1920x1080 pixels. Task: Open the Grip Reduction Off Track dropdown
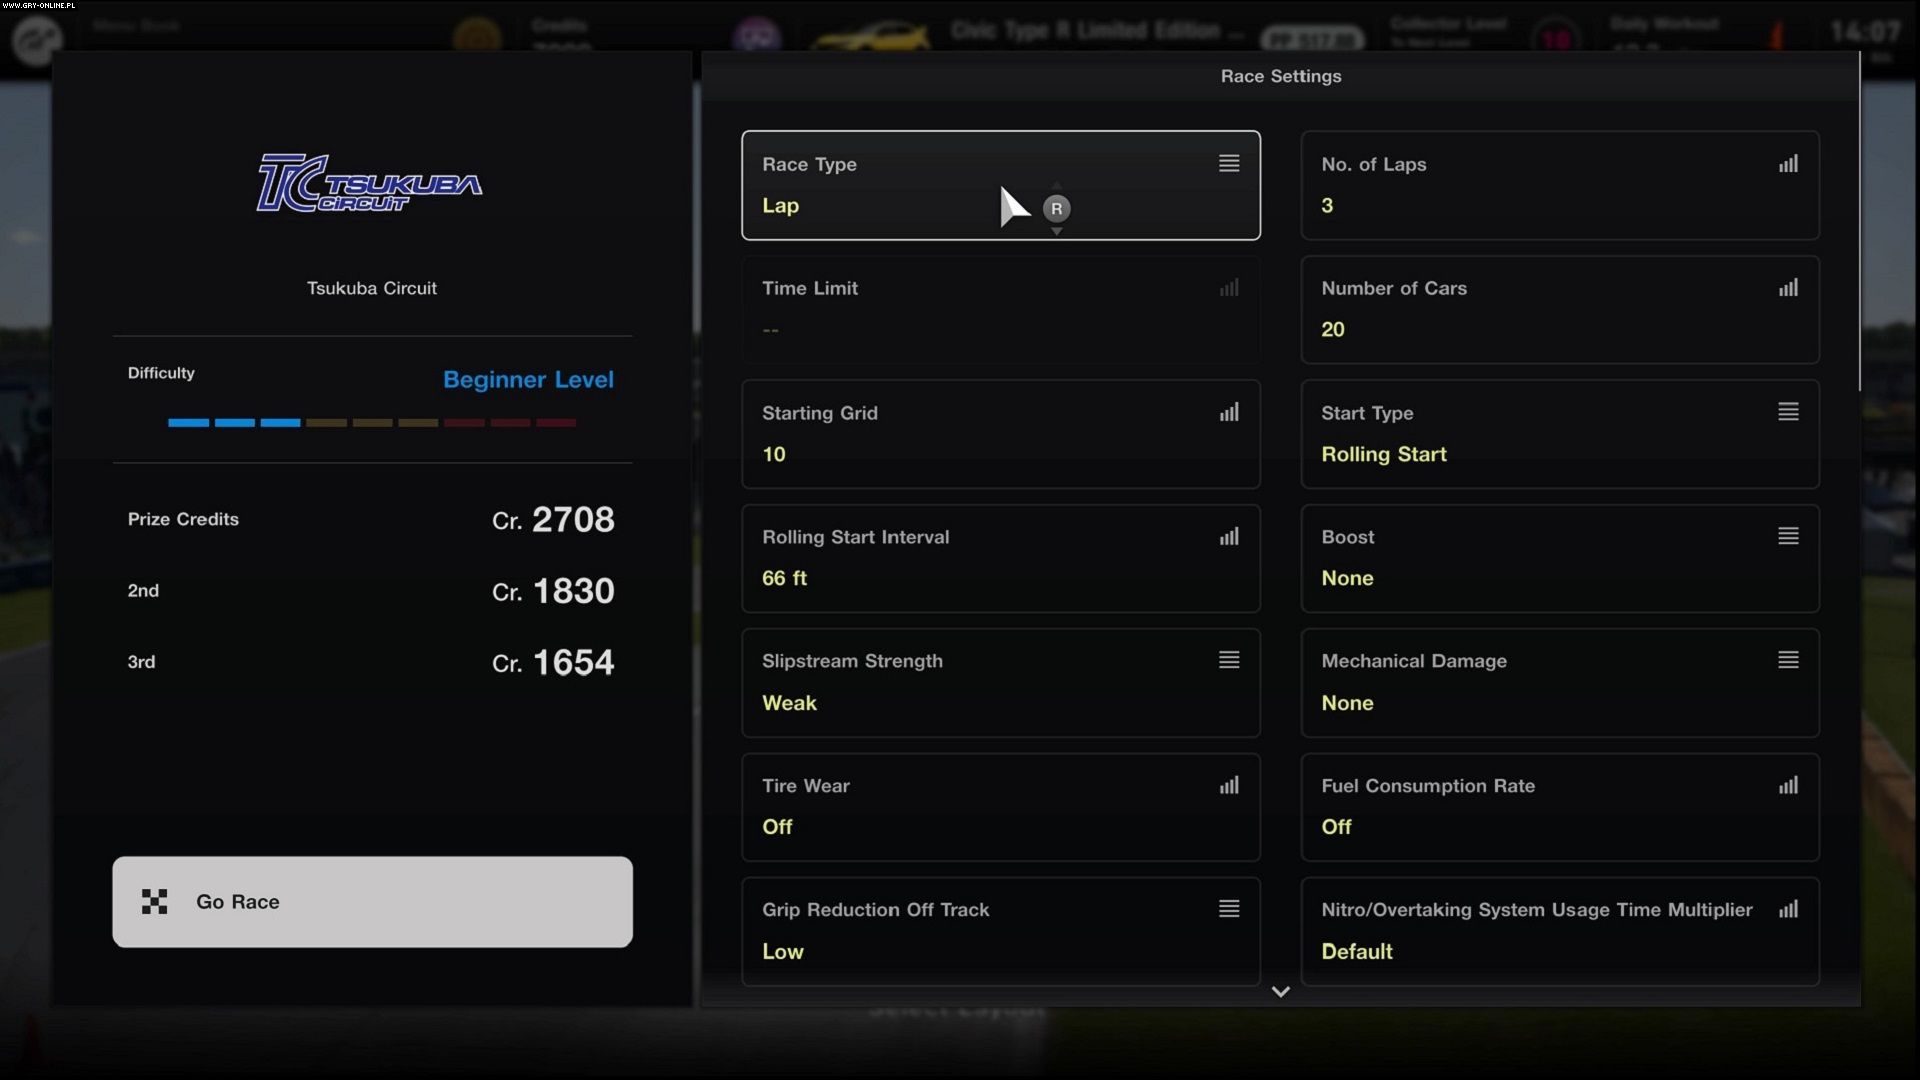tap(1000, 931)
